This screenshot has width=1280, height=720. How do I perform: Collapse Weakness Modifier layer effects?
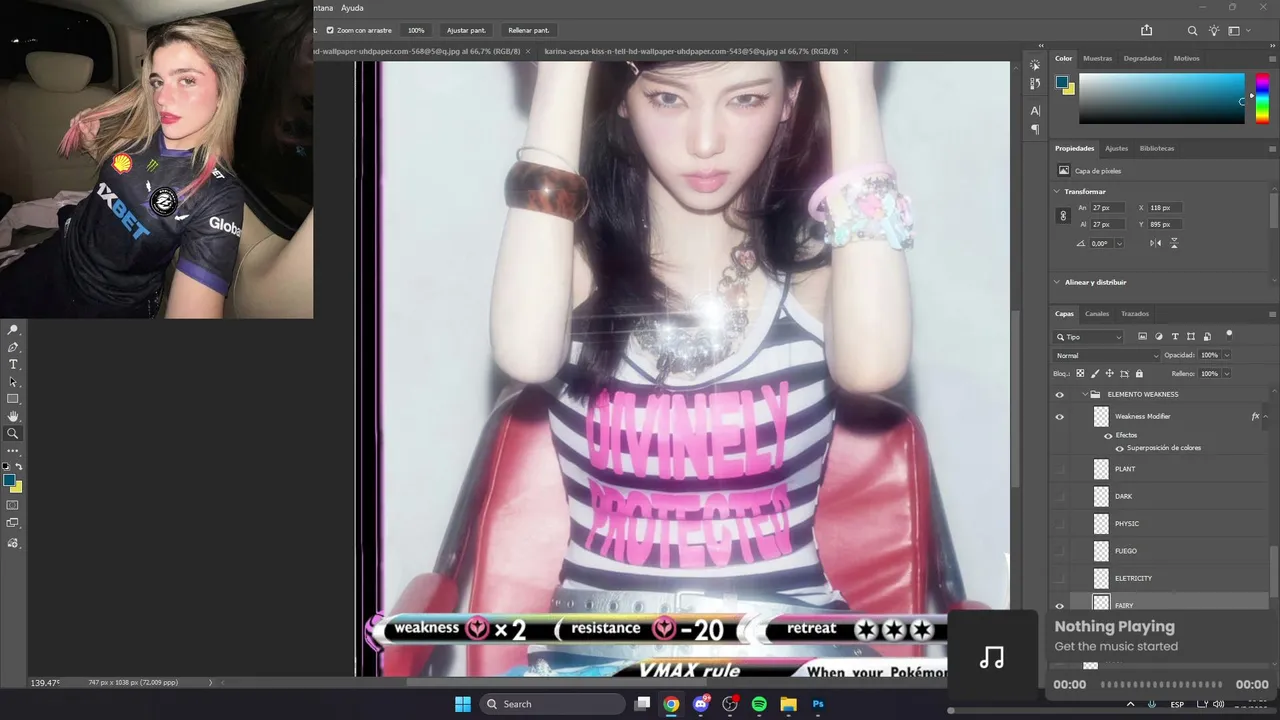(x=1266, y=416)
